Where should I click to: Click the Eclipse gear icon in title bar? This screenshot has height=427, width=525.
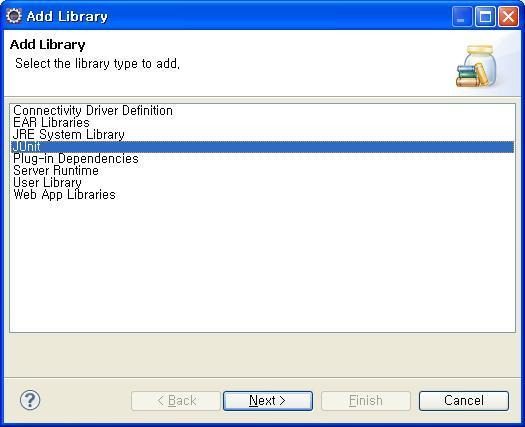(14, 16)
